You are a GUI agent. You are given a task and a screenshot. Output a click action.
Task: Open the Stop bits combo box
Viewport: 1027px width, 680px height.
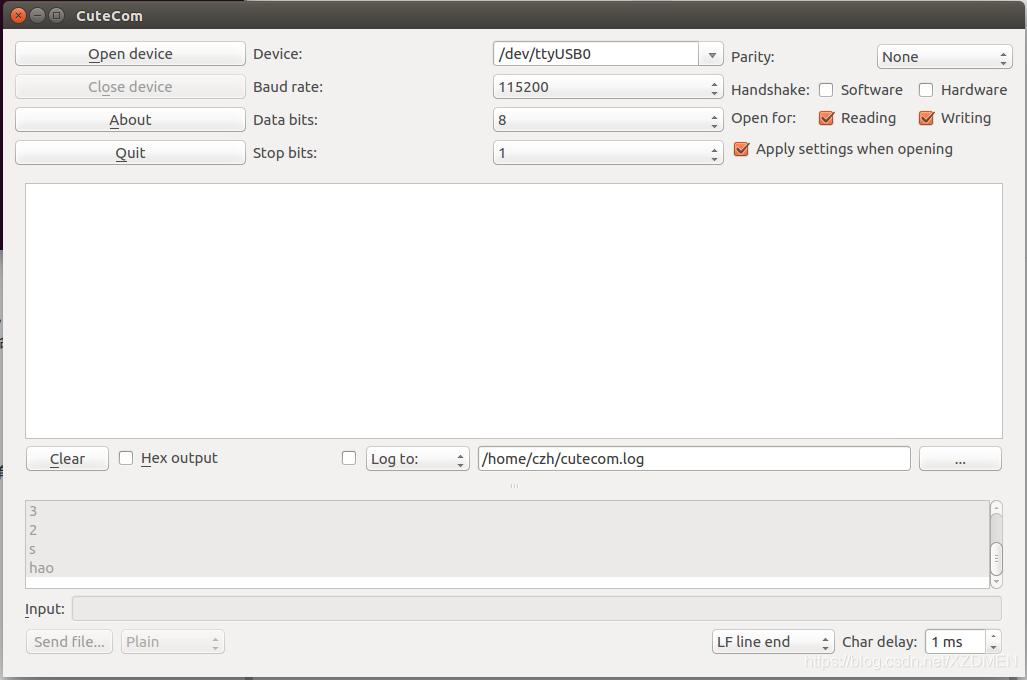point(608,153)
